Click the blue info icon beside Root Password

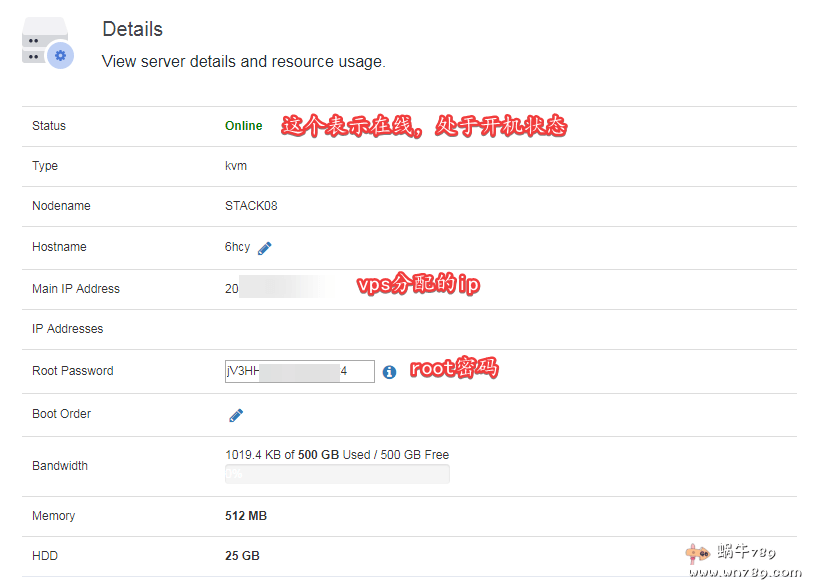(389, 372)
